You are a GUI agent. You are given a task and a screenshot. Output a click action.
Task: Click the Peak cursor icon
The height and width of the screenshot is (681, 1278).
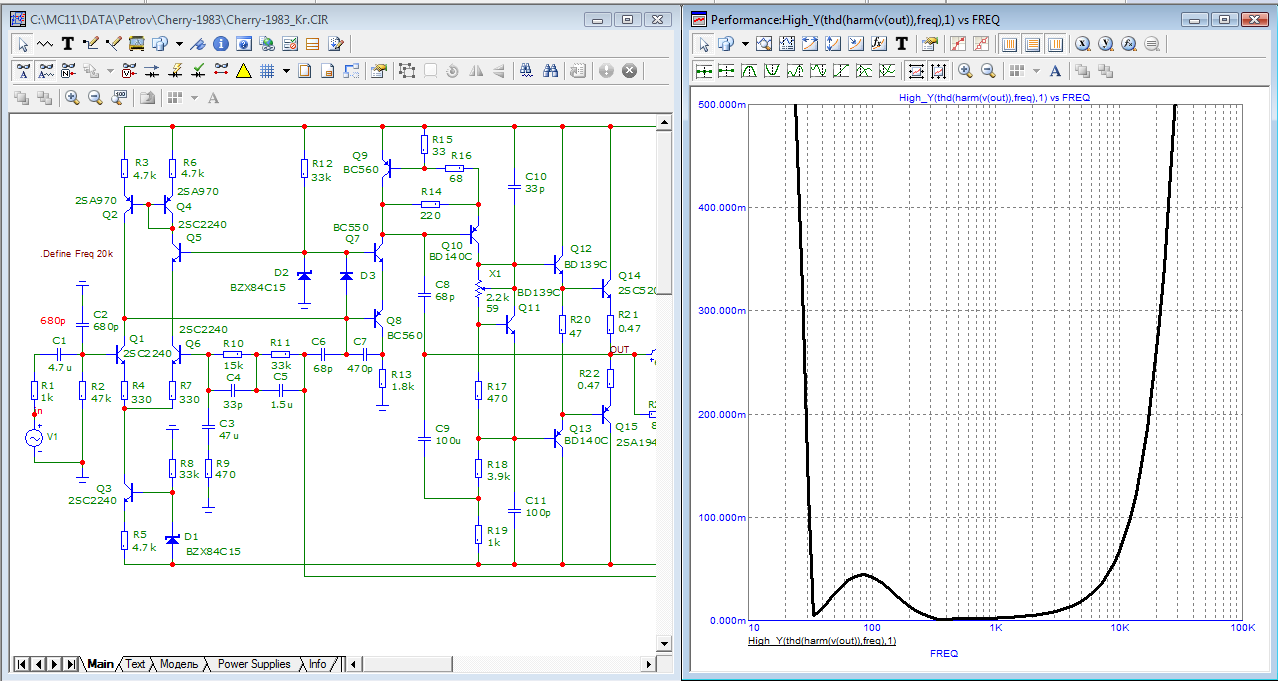(750, 71)
